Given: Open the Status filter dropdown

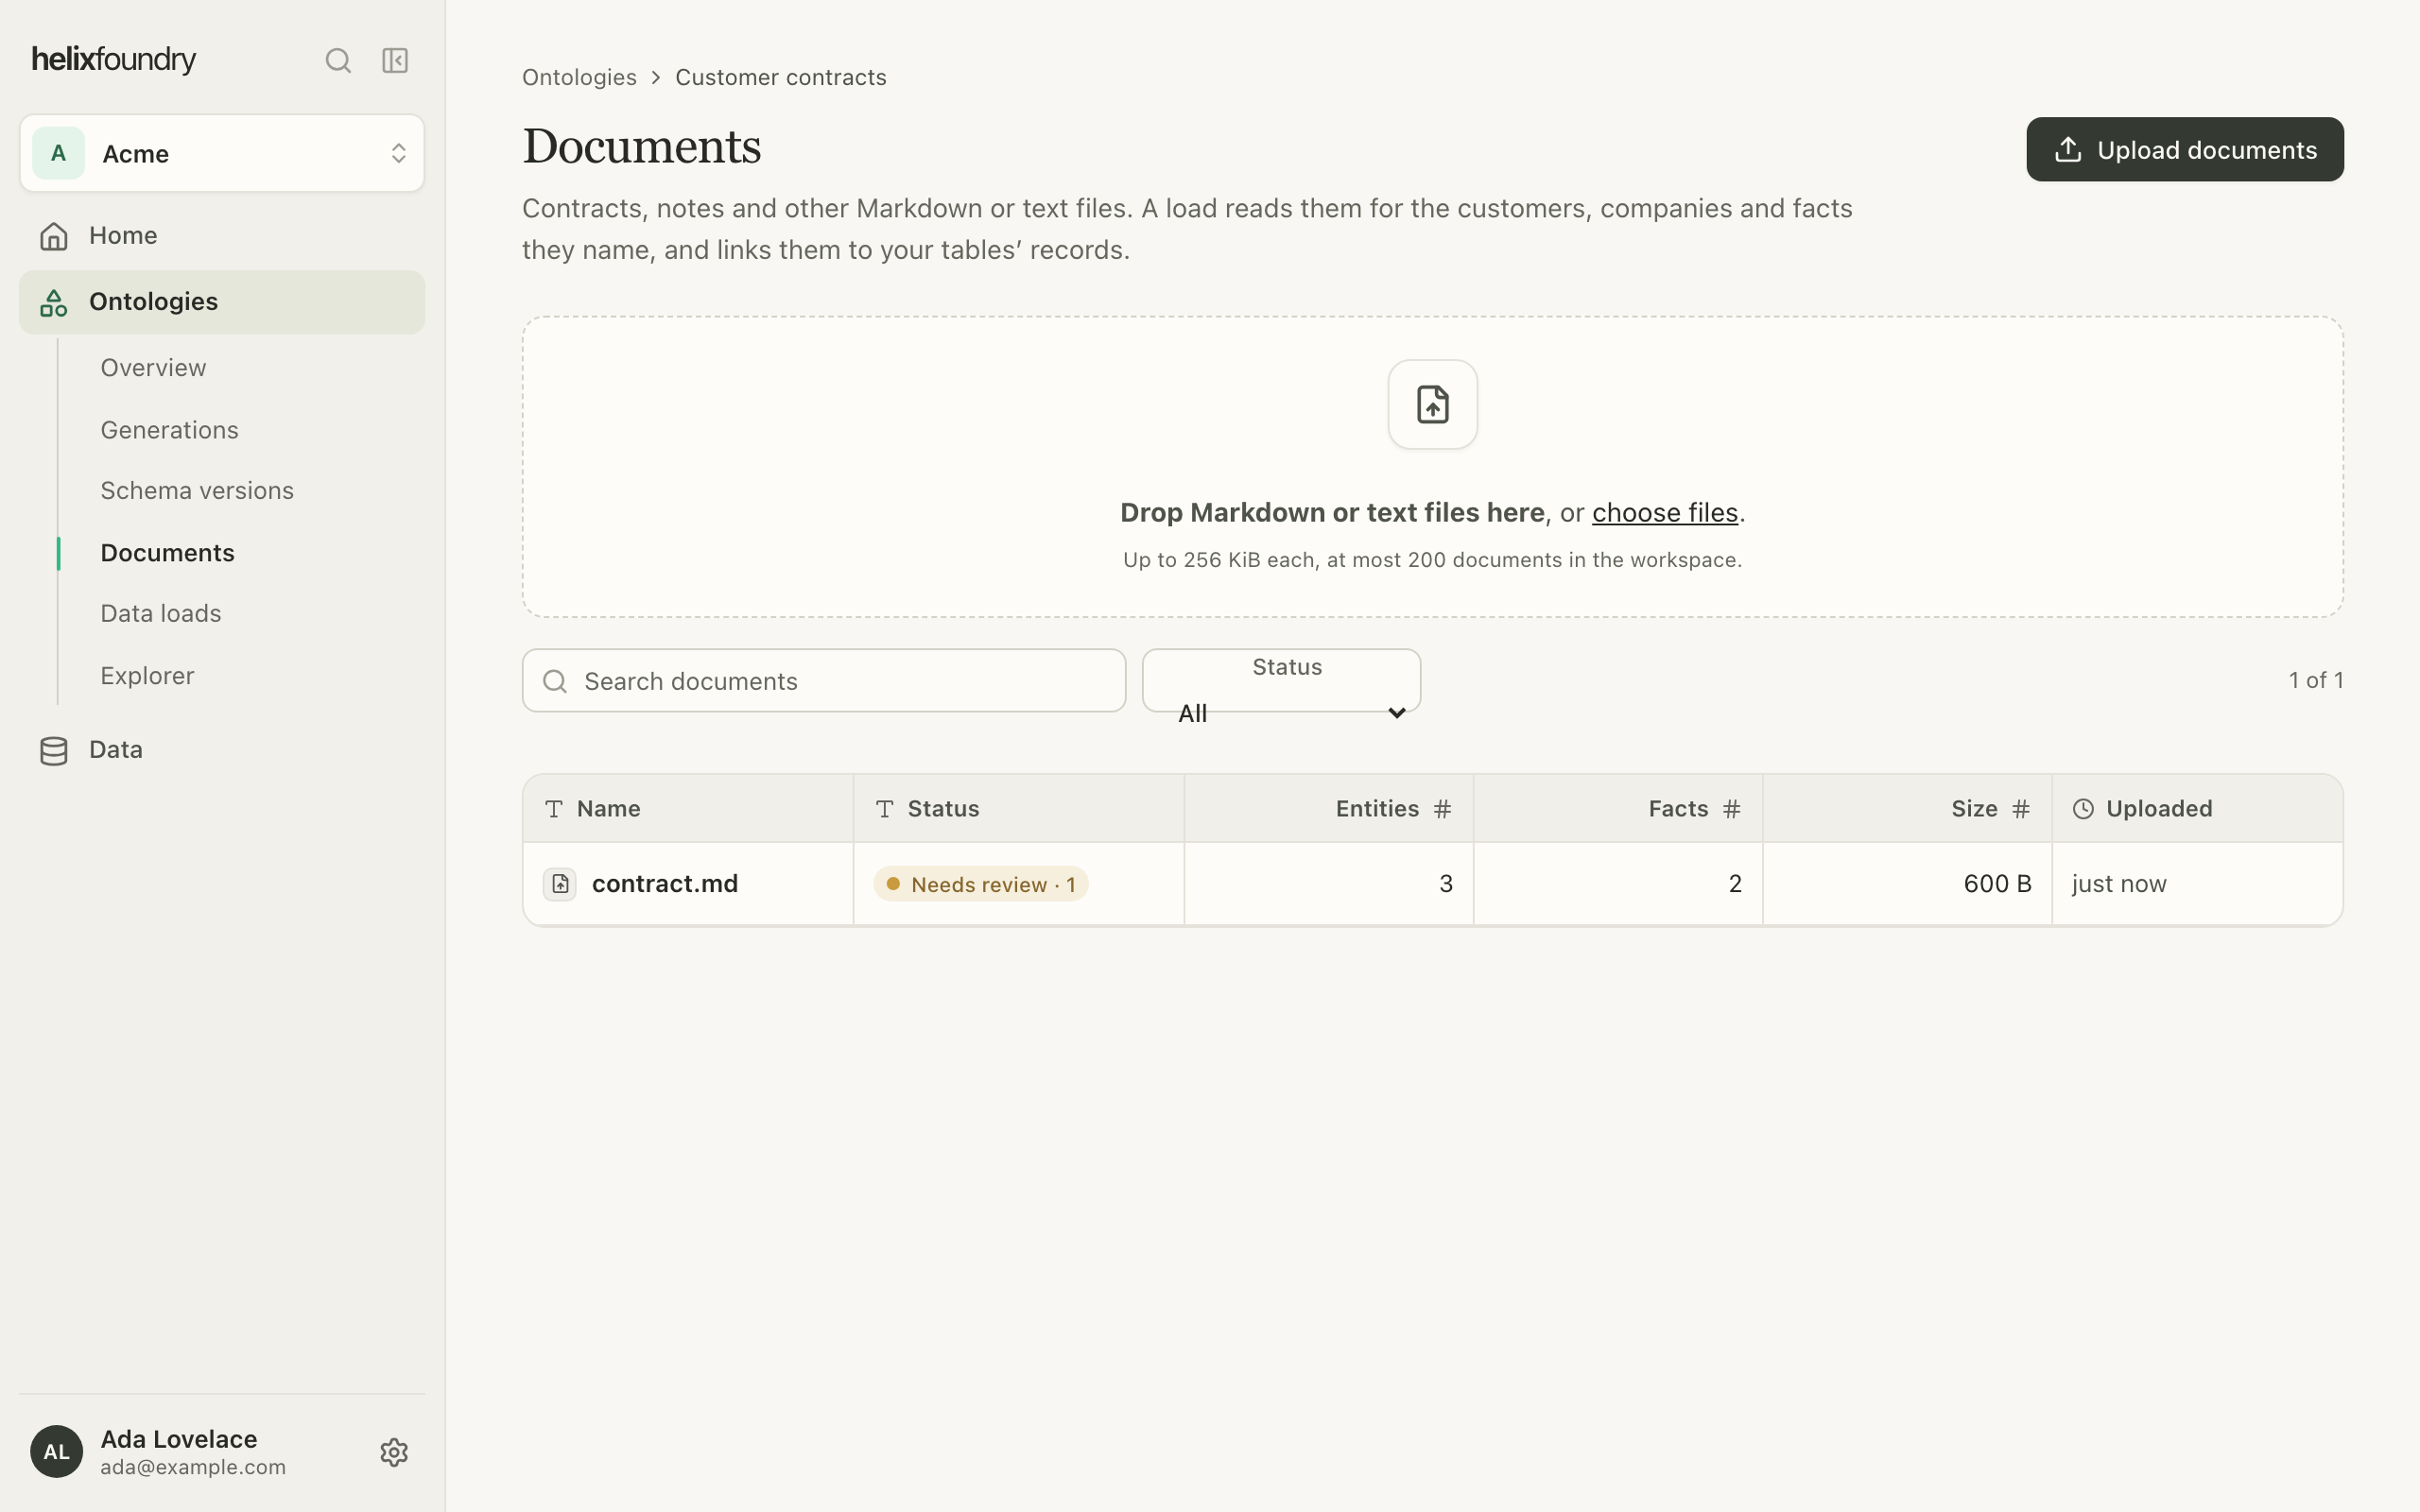Looking at the screenshot, I should tap(1281, 681).
